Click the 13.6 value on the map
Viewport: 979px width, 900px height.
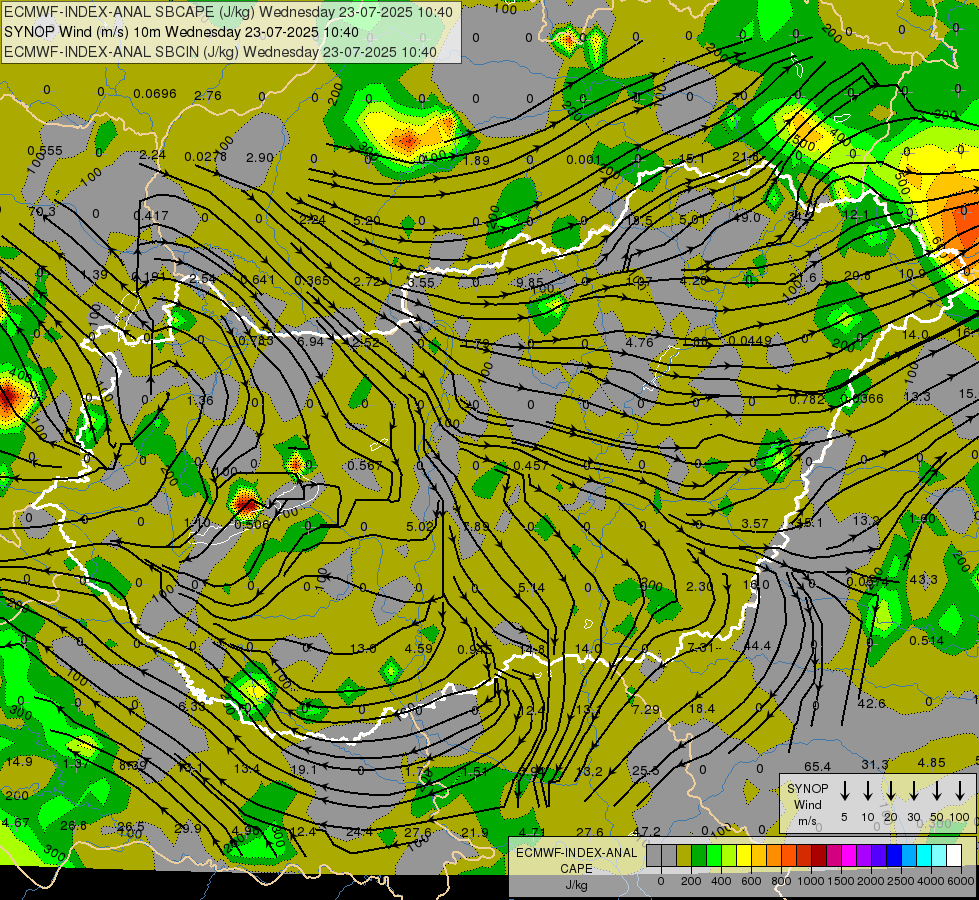click(363, 648)
